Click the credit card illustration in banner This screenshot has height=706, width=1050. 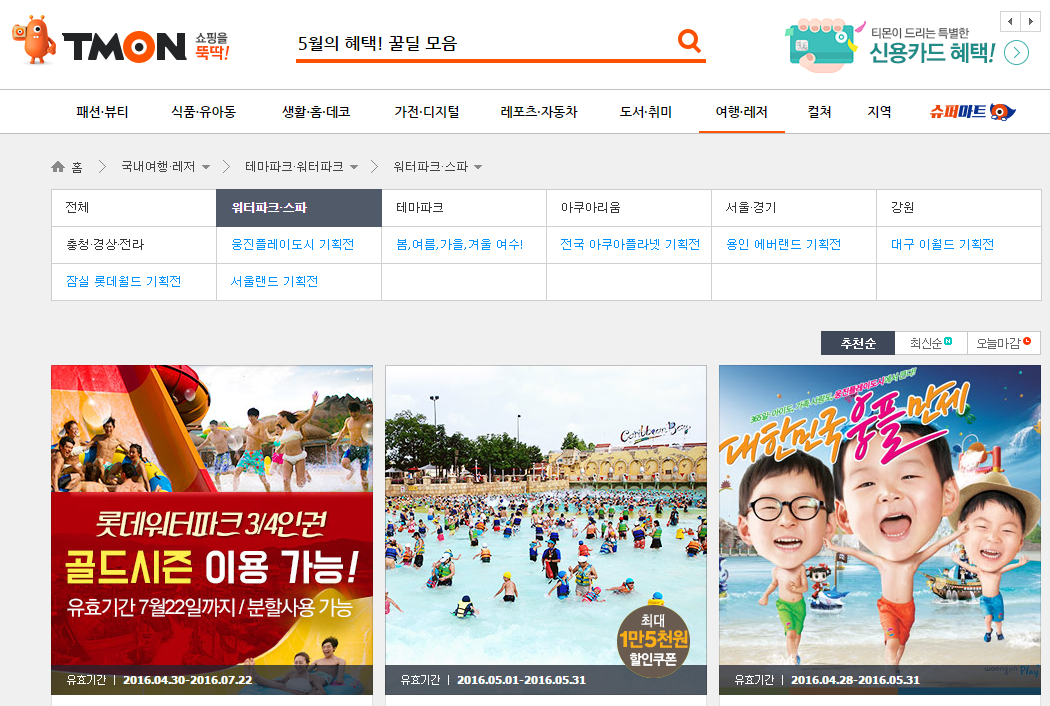(822, 45)
